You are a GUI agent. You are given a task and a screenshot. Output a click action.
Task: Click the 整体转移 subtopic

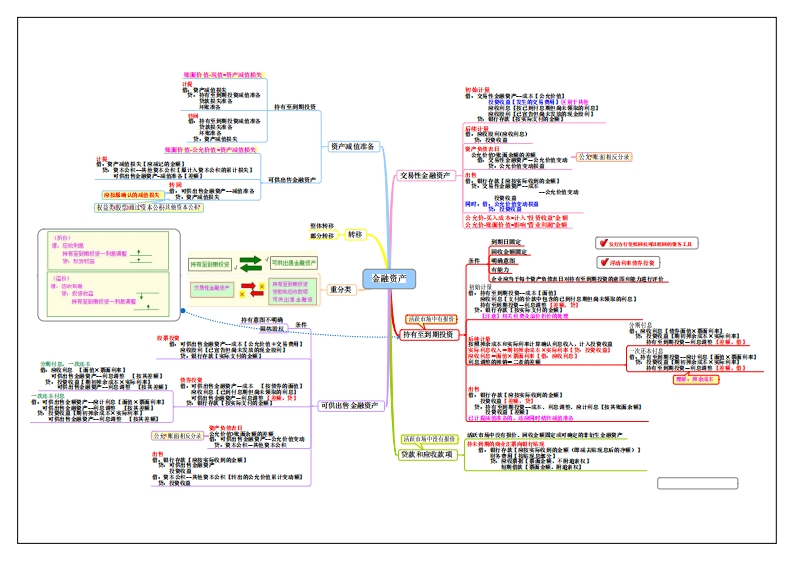[322, 226]
